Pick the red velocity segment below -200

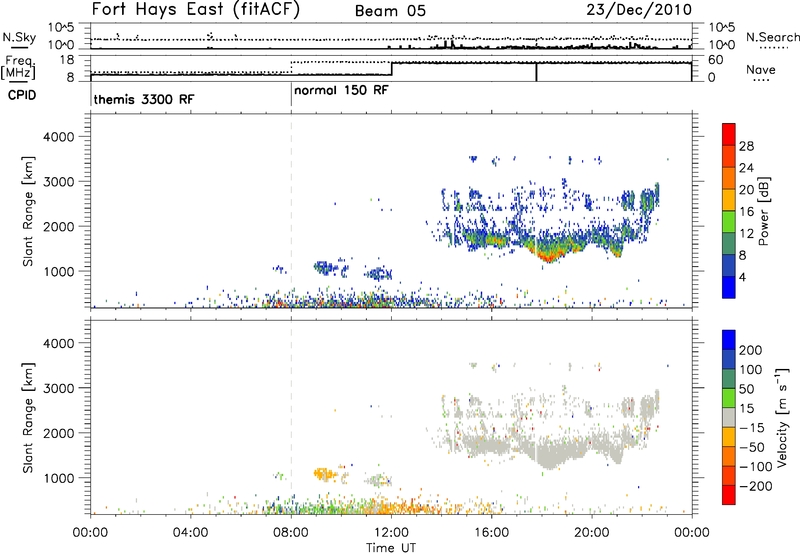pyautogui.click(x=729, y=495)
